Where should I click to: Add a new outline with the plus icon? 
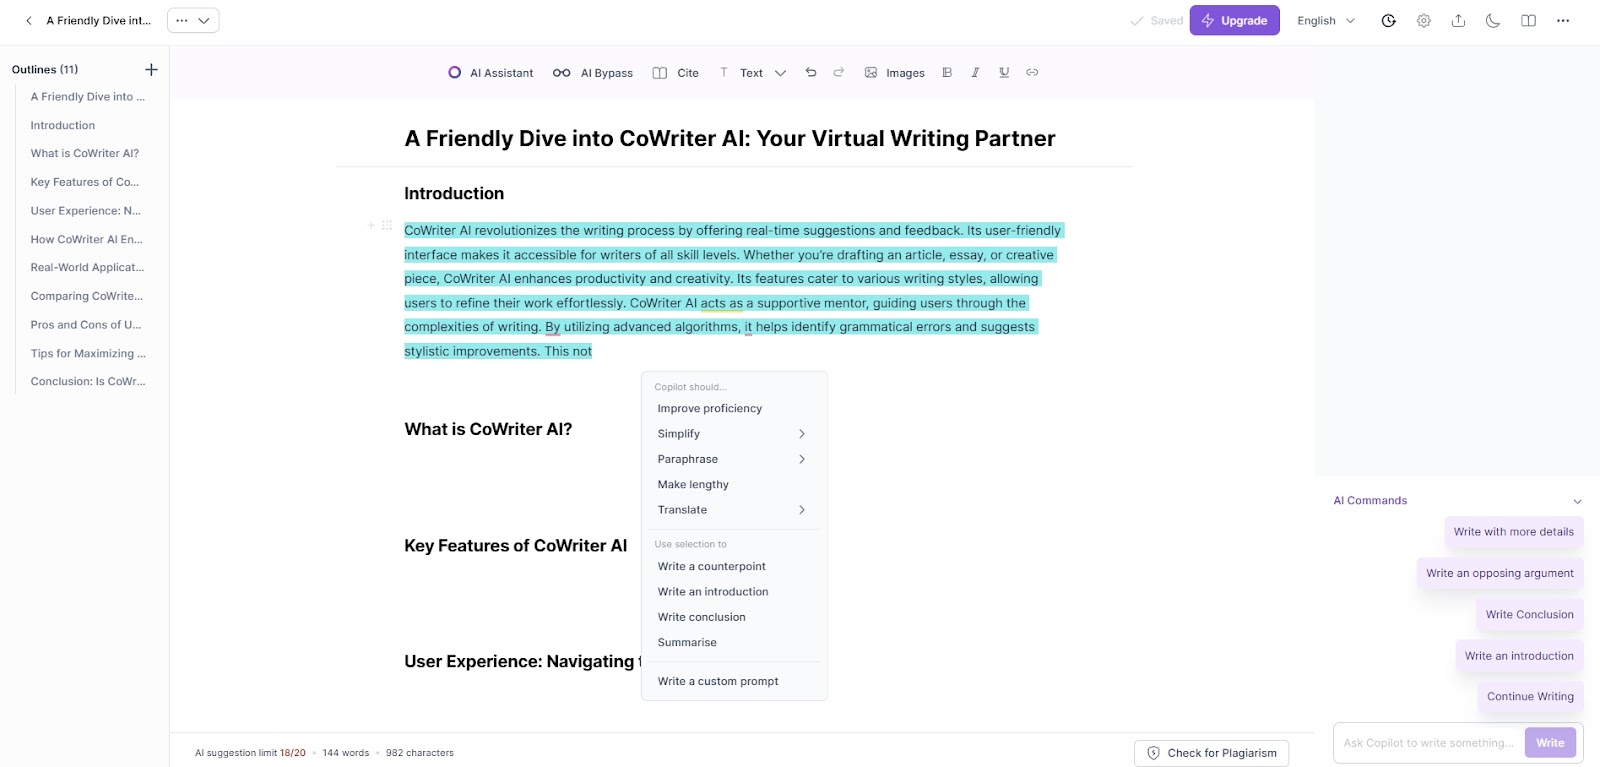pyautogui.click(x=151, y=69)
